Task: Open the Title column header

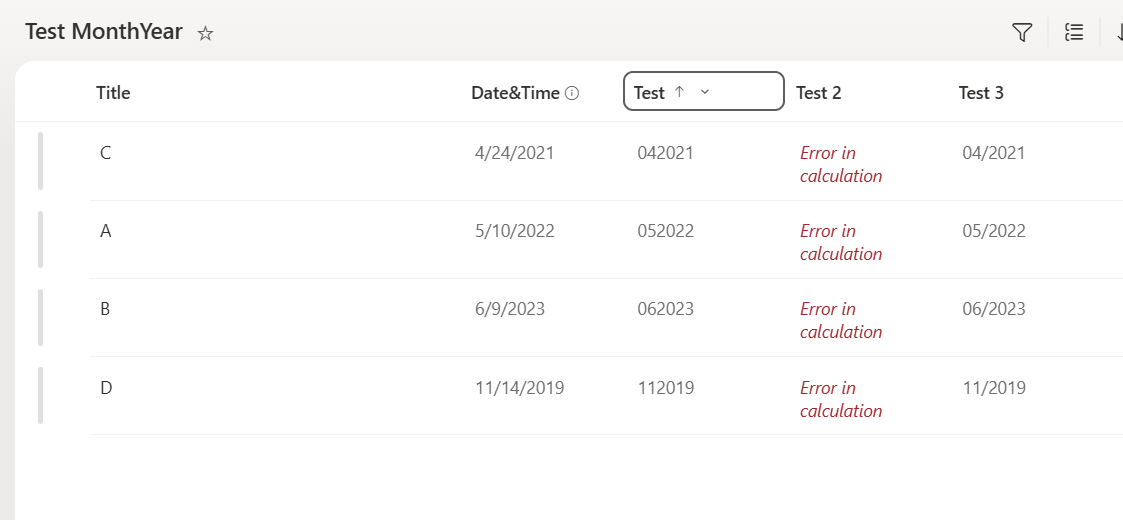Action: [113, 92]
